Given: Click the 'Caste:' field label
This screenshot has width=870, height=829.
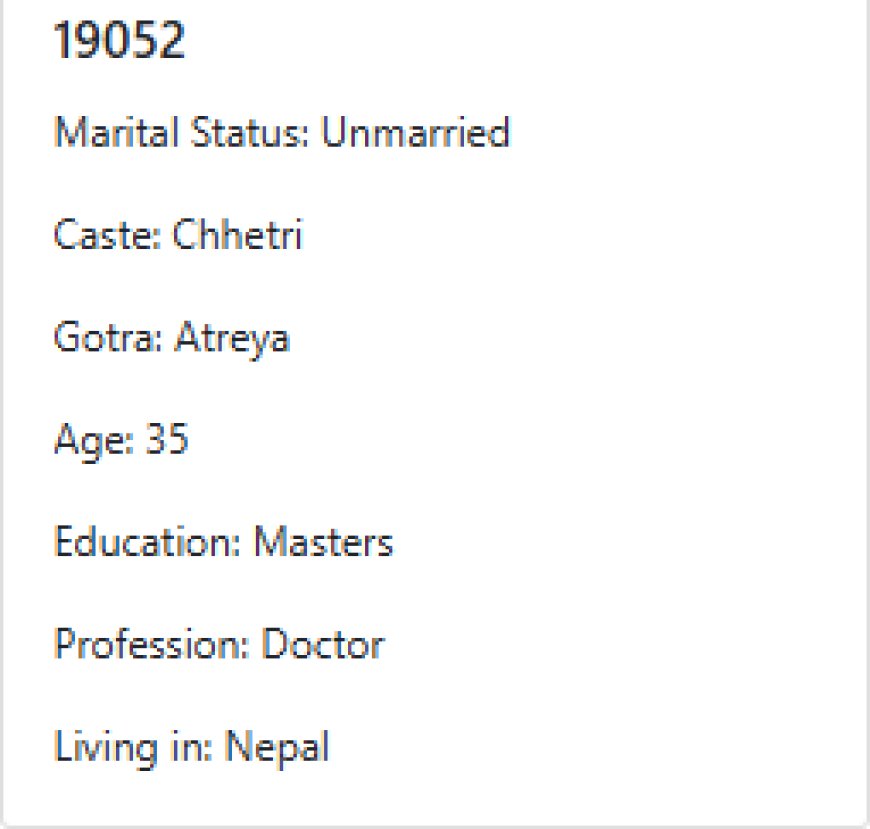Looking at the screenshot, I should (107, 236).
